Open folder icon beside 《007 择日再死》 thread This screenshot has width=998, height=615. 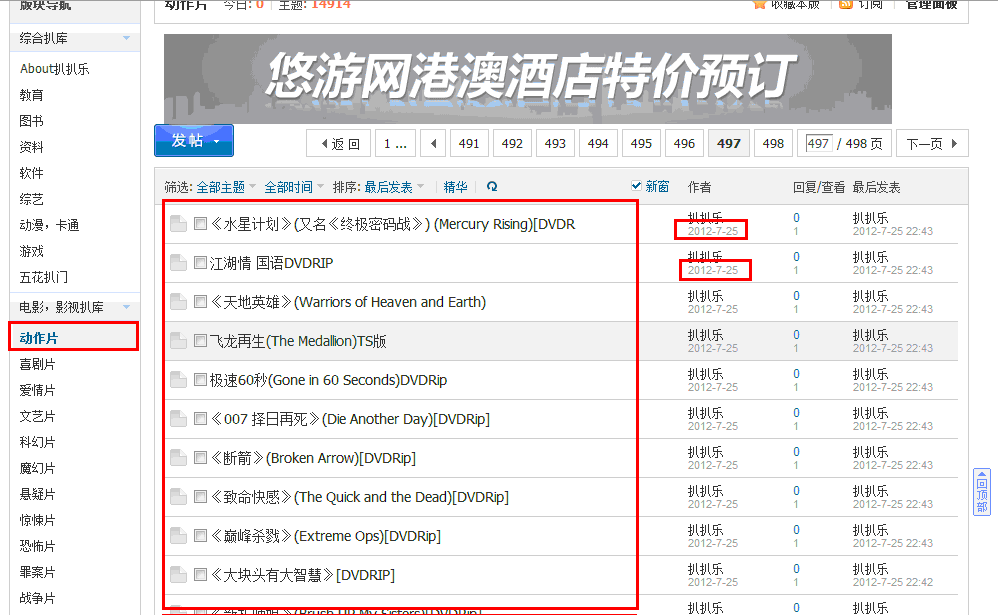pyautogui.click(x=178, y=419)
